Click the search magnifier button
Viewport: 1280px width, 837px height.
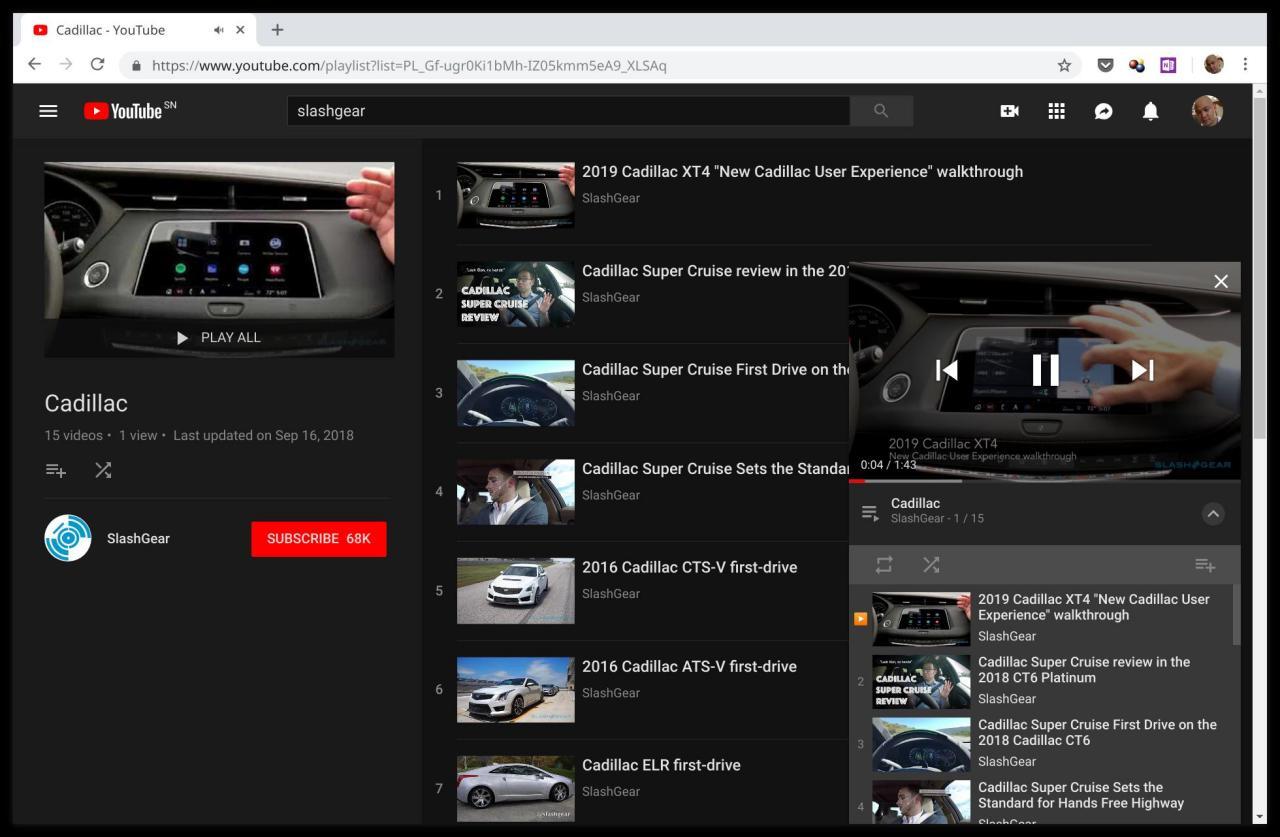coord(881,111)
